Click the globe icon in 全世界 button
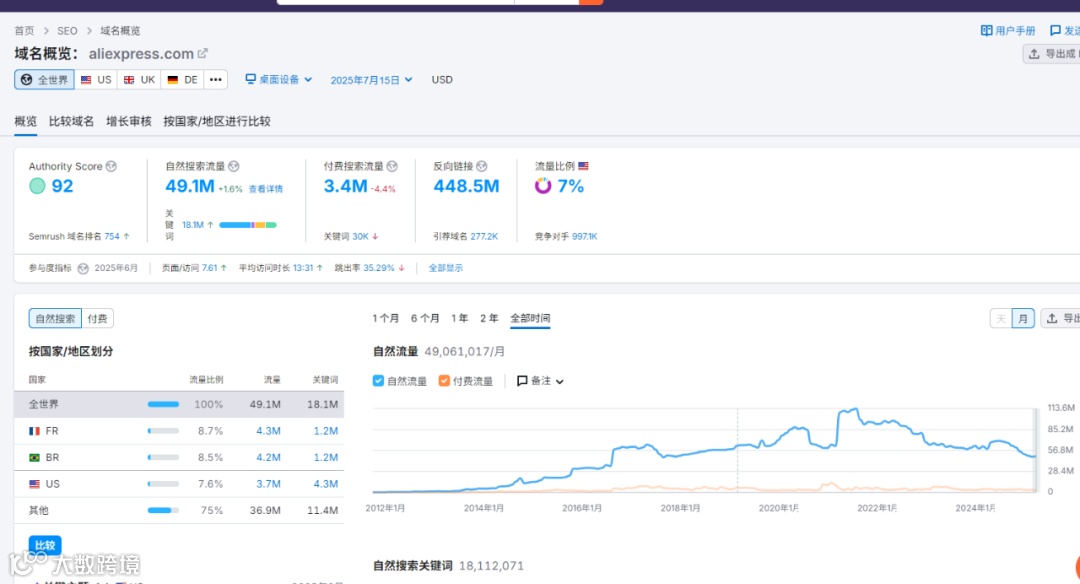Image resolution: width=1080 pixels, height=584 pixels. pyautogui.click(x=26, y=80)
